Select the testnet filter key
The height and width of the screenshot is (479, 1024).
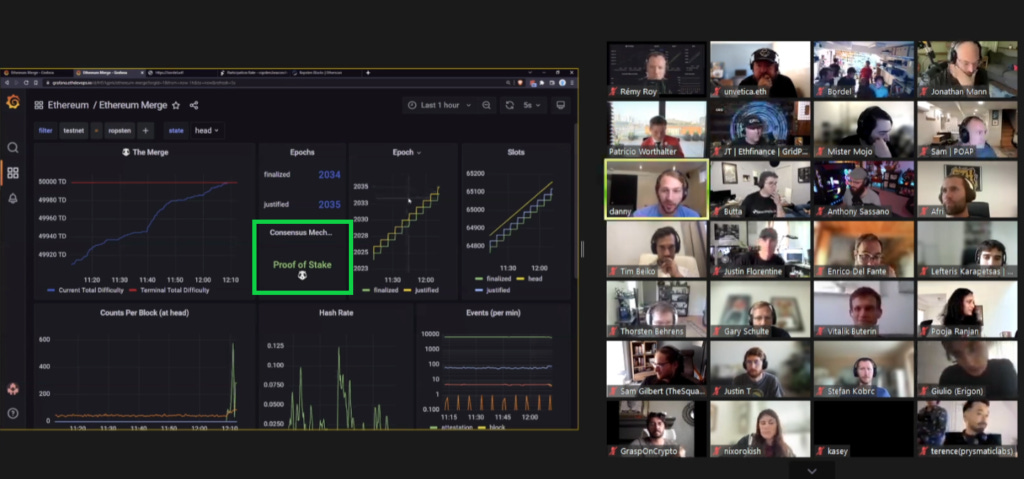tap(74, 131)
